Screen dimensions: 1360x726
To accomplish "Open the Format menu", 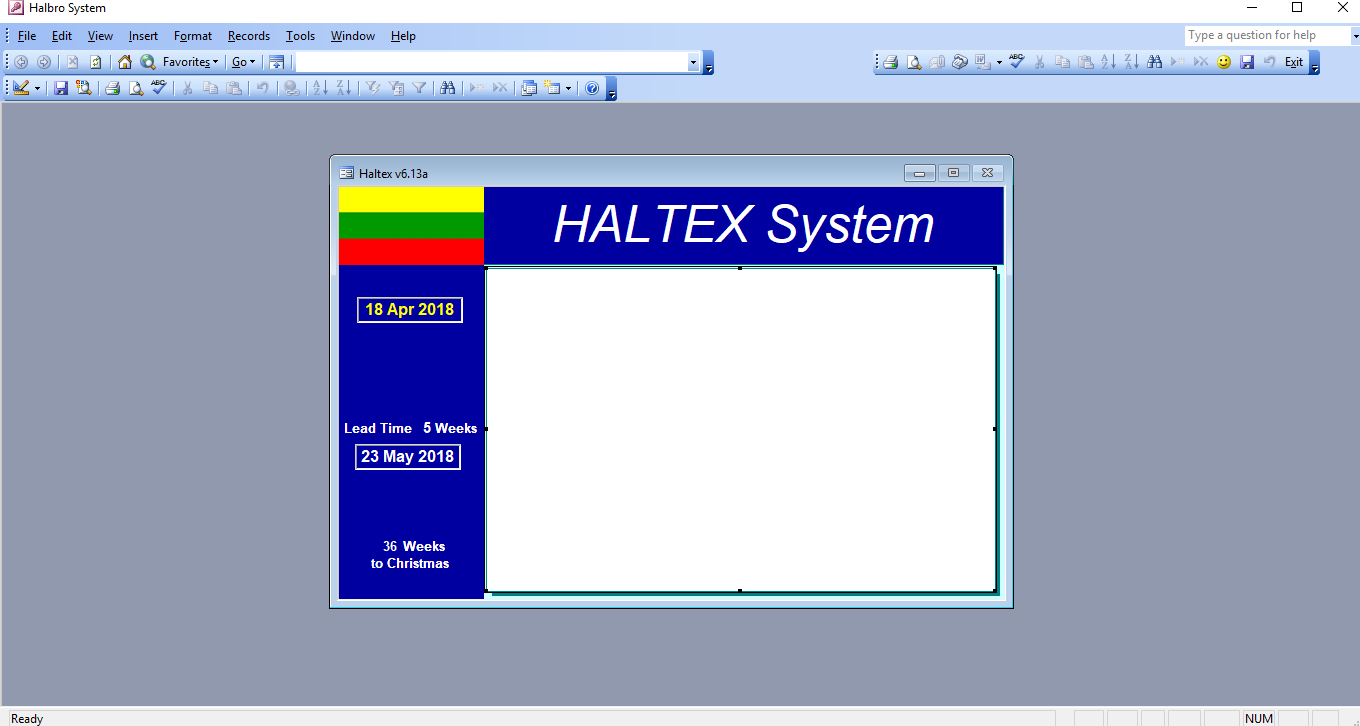I will (x=193, y=36).
